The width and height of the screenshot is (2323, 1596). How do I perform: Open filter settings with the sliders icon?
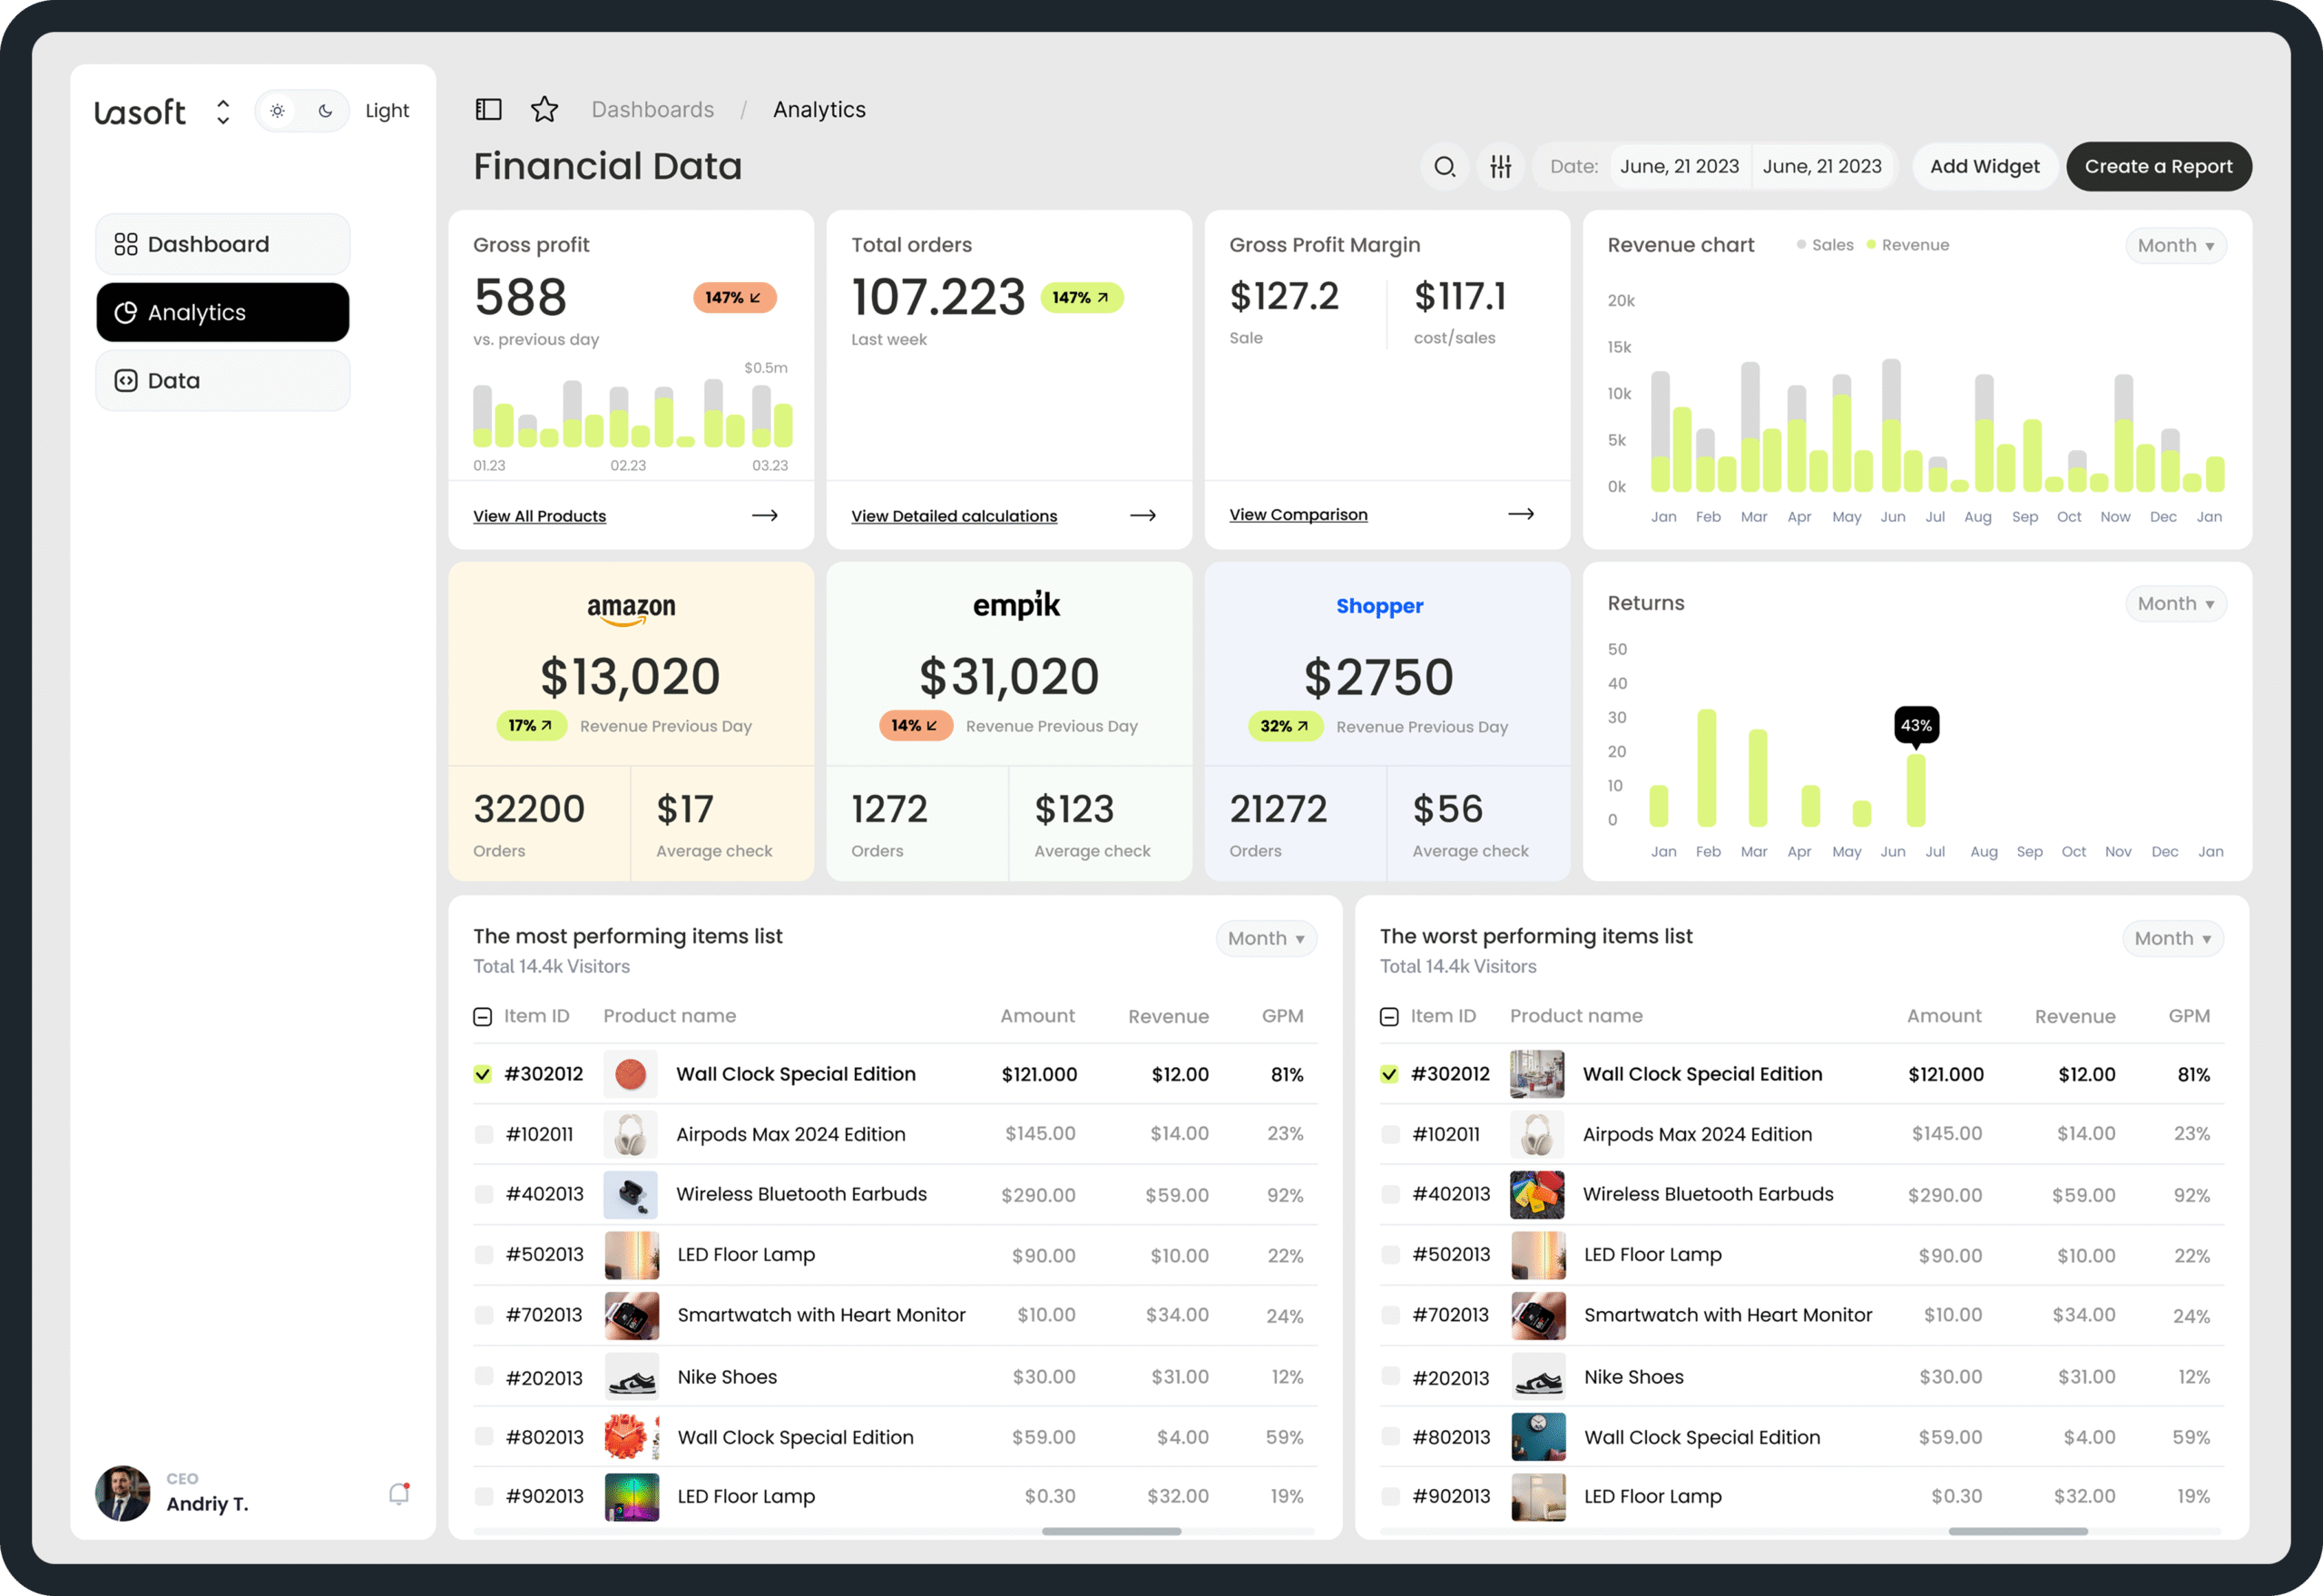[x=1501, y=166]
